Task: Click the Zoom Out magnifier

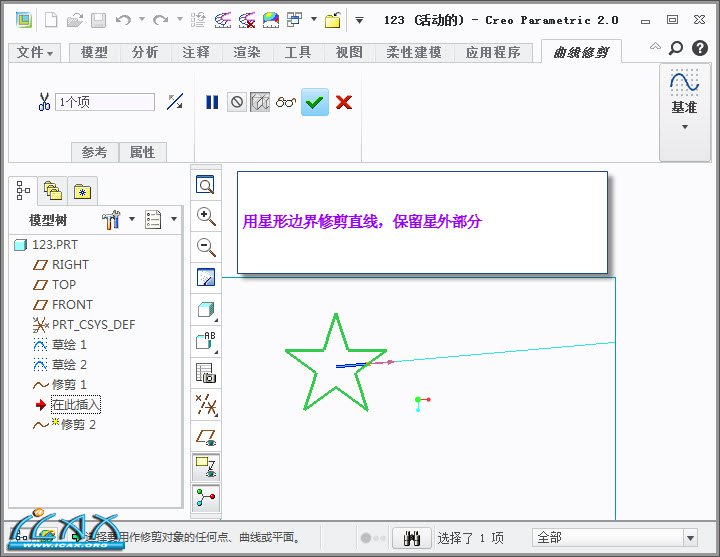Action: [x=206, y=247]
